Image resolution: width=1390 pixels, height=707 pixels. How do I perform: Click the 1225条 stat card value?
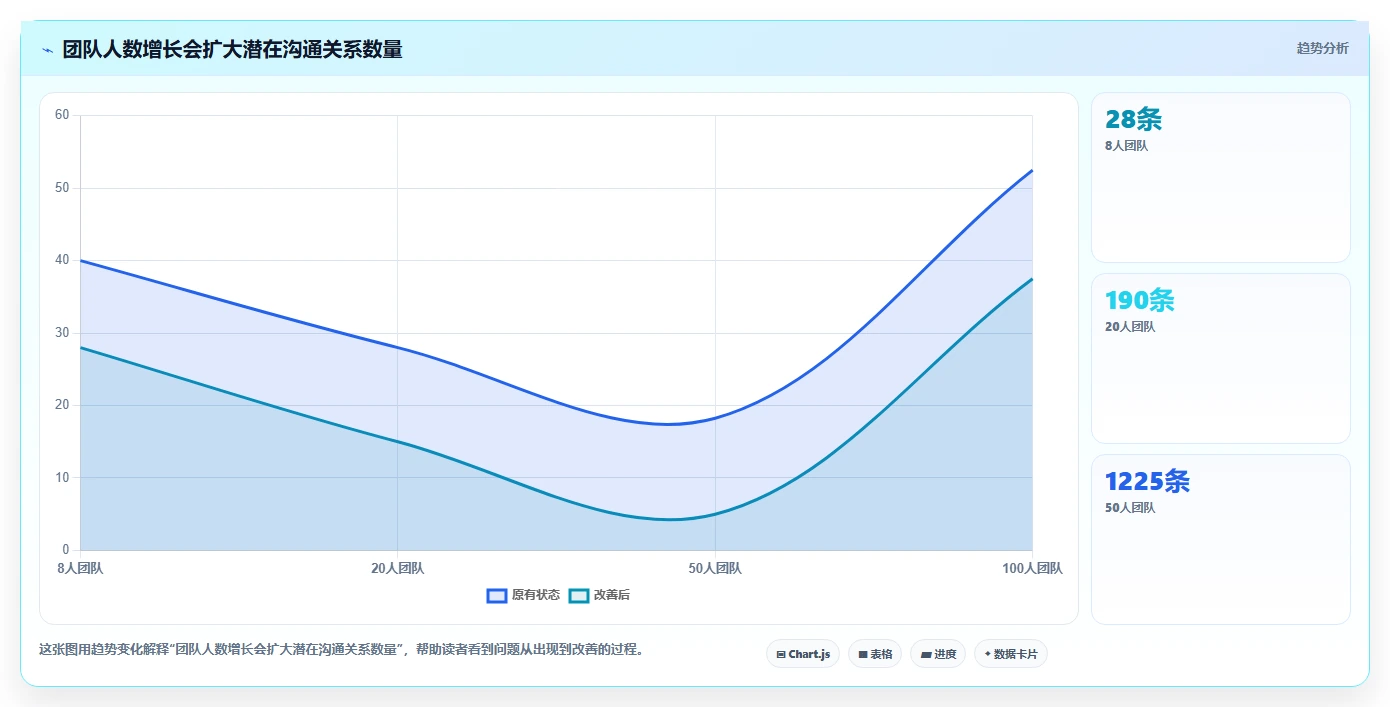pyautogui.click(x=1148, y=481)
